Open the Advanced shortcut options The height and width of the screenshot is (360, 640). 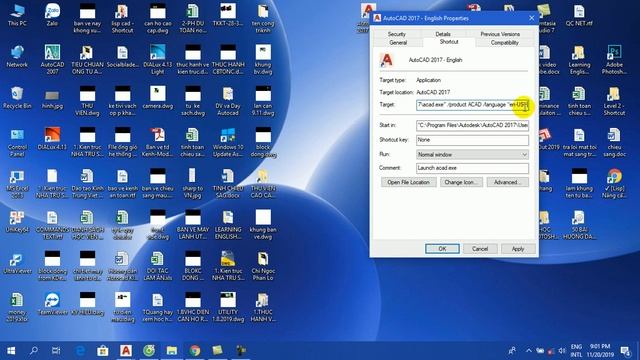507,182
